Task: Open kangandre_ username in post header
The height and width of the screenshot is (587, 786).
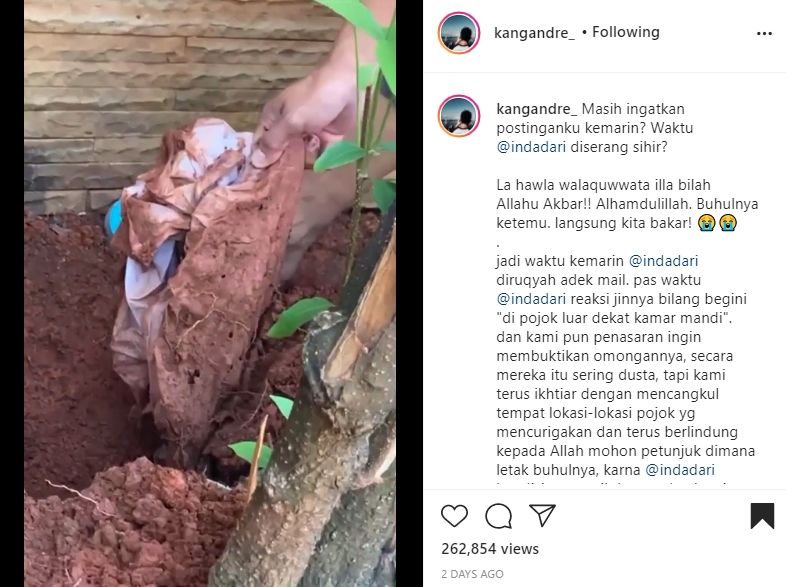Action: [534, 33]
